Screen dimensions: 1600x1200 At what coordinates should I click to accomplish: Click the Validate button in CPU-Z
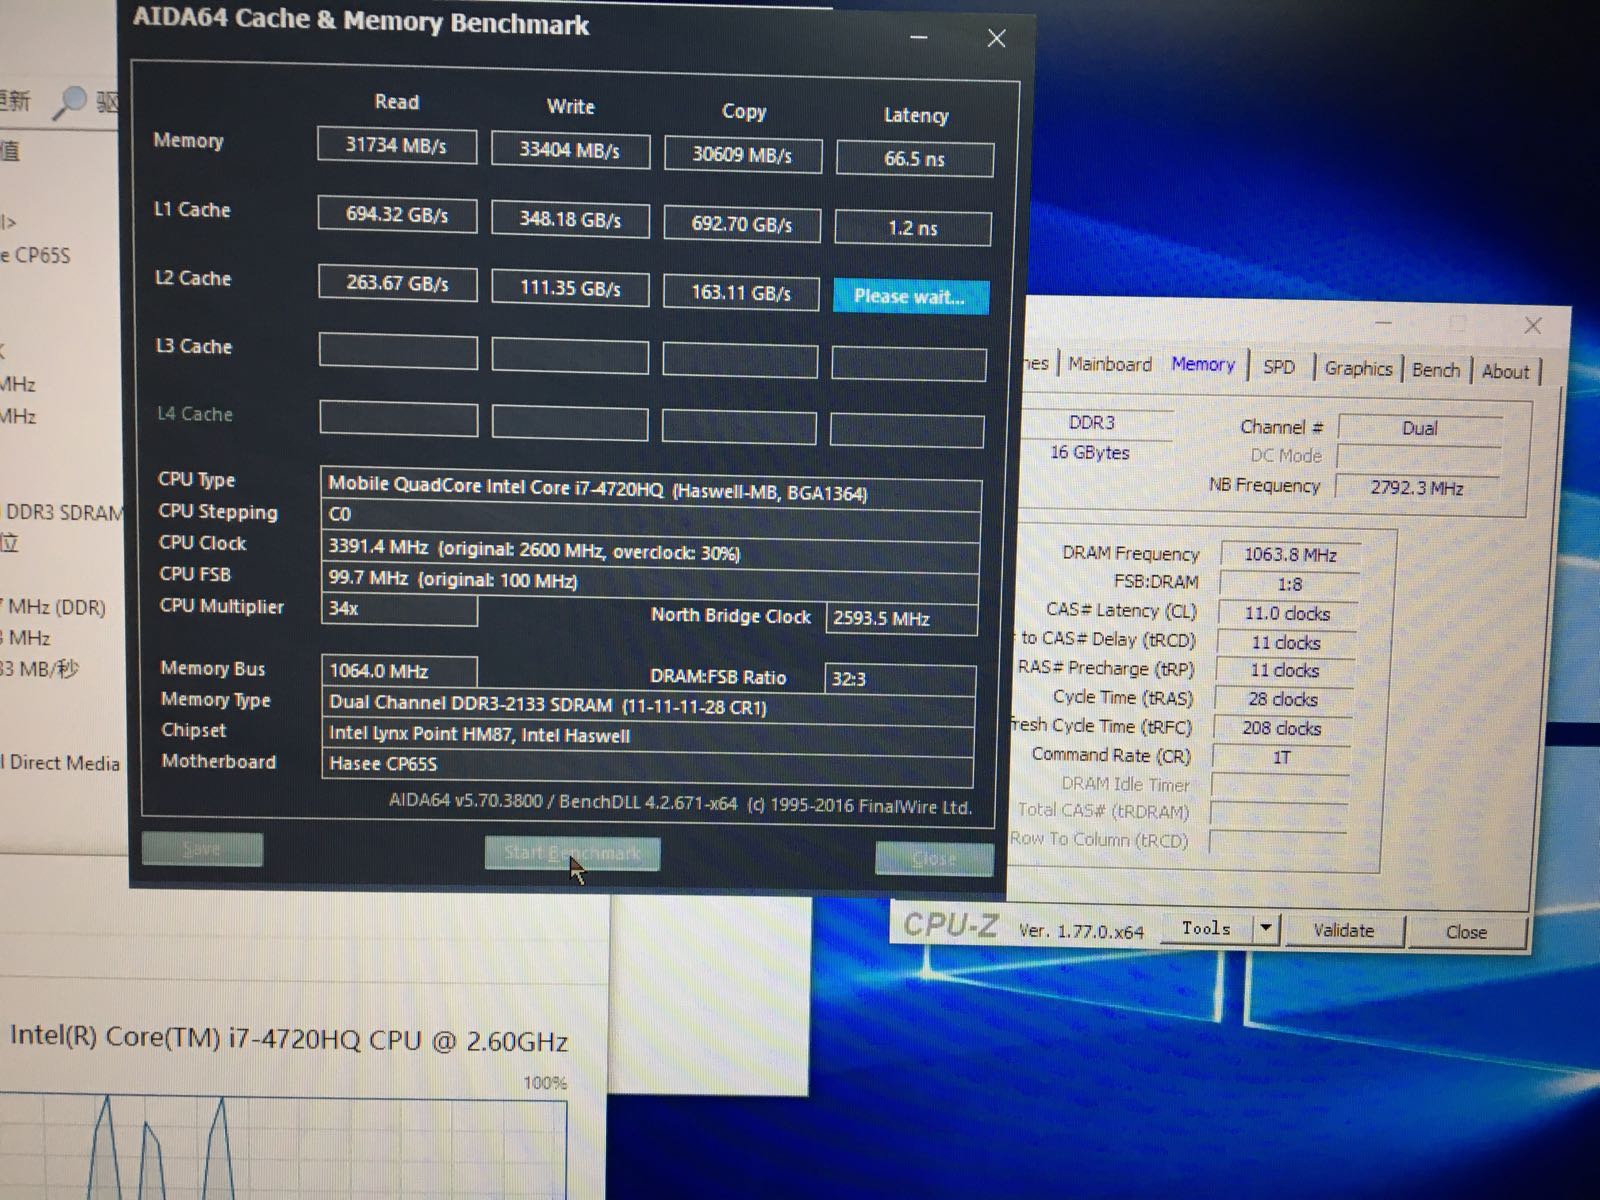point(1343,930)
